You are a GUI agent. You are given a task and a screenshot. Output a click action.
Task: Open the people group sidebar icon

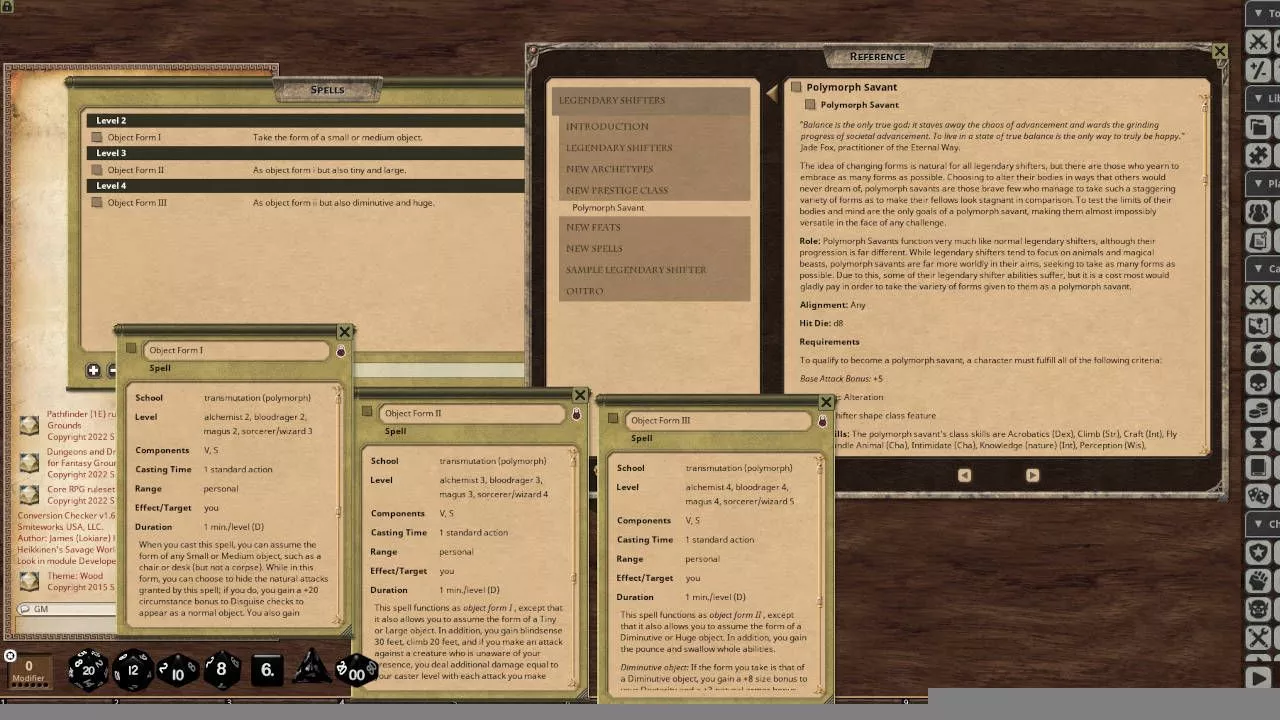[x=1259, y=212]
